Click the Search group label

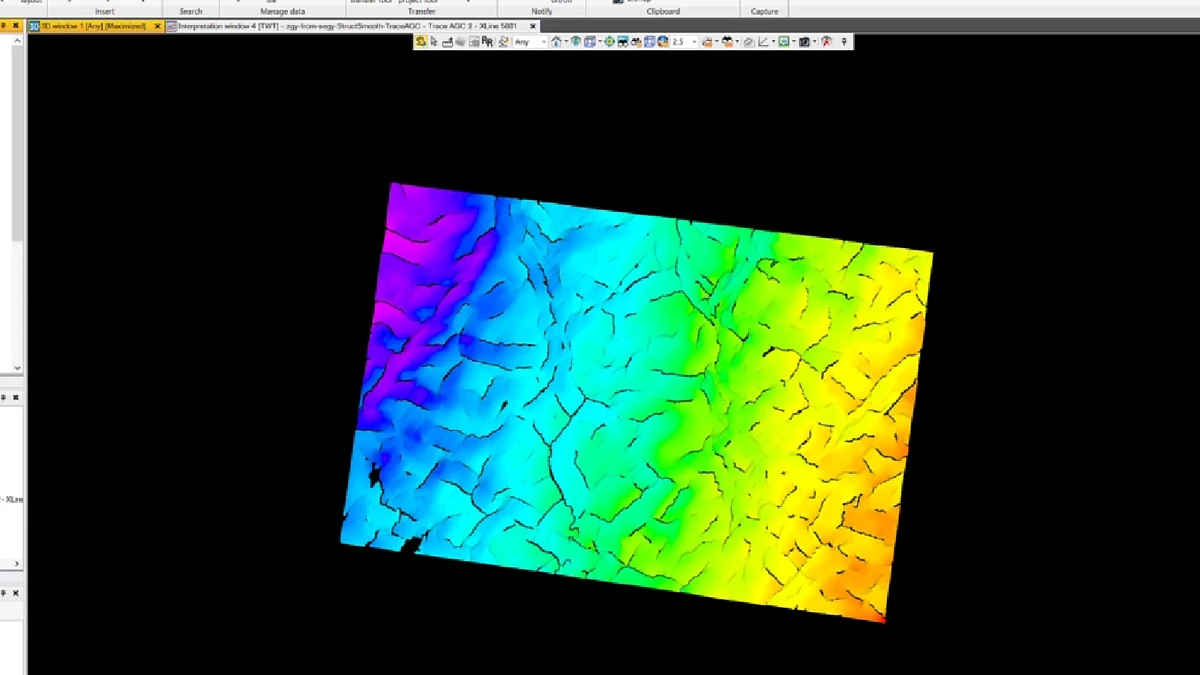pyautogui.click(x=191, y=11)
